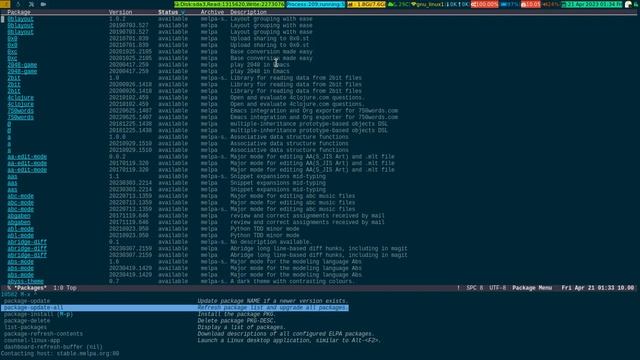Click 'Contacting host: stable.melpa.org:80' echo message

pos(60,354)
